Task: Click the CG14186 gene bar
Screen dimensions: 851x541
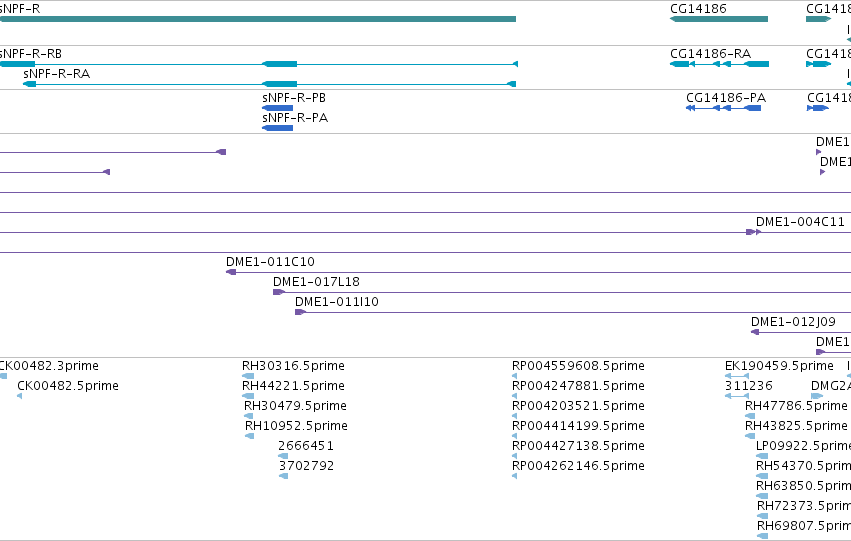Action: (719, 19)
